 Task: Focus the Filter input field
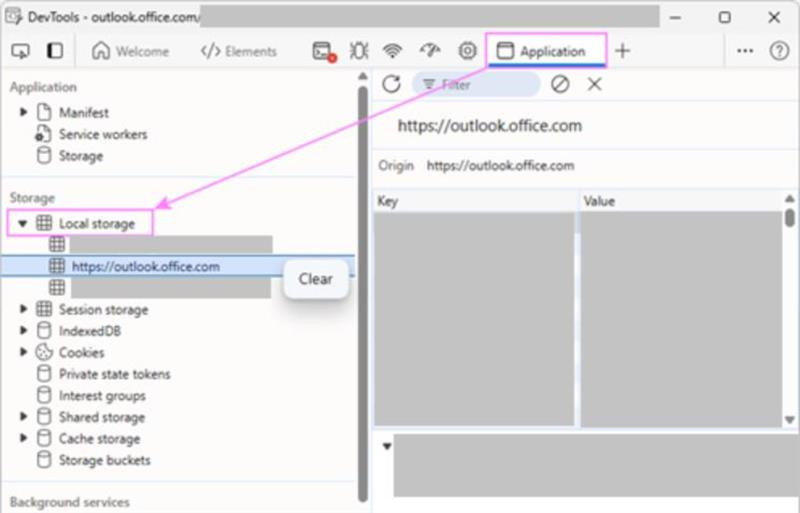[476, 84]
